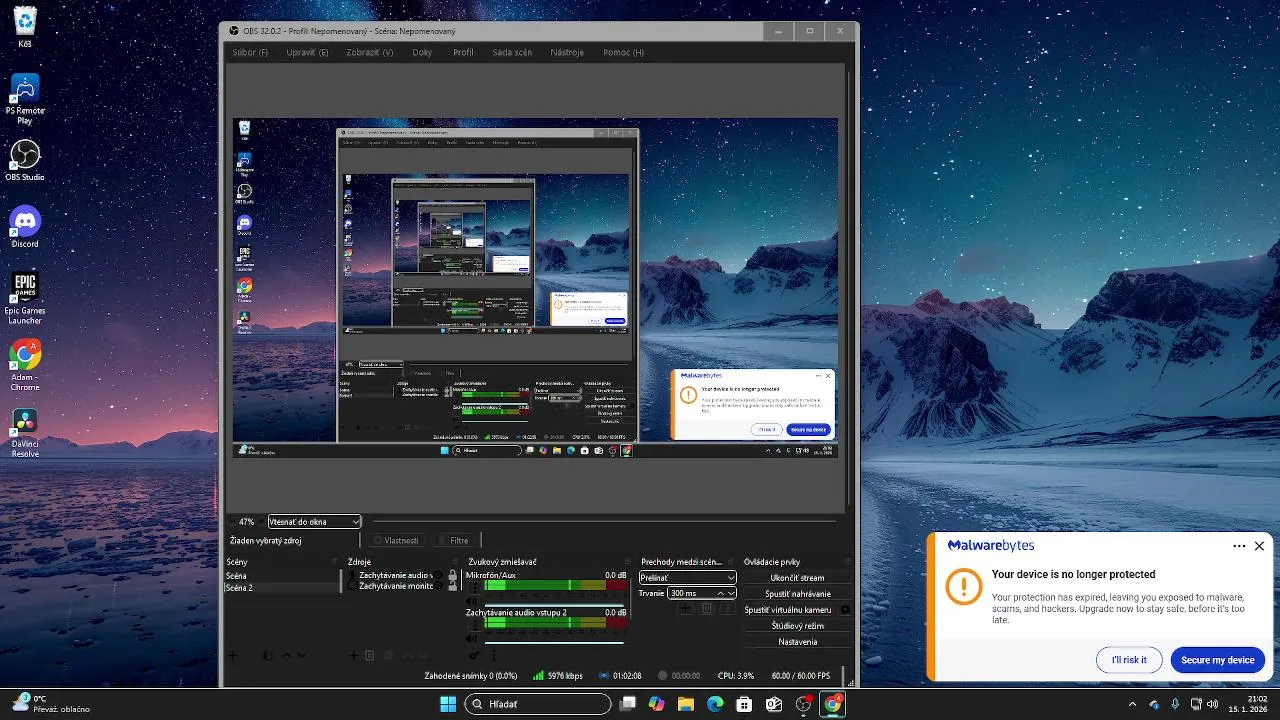The height and width of the screenshot is (720, 1280).
Task: Undock the Ovládacie prvky panel
Action: click(x=849, y=562)
